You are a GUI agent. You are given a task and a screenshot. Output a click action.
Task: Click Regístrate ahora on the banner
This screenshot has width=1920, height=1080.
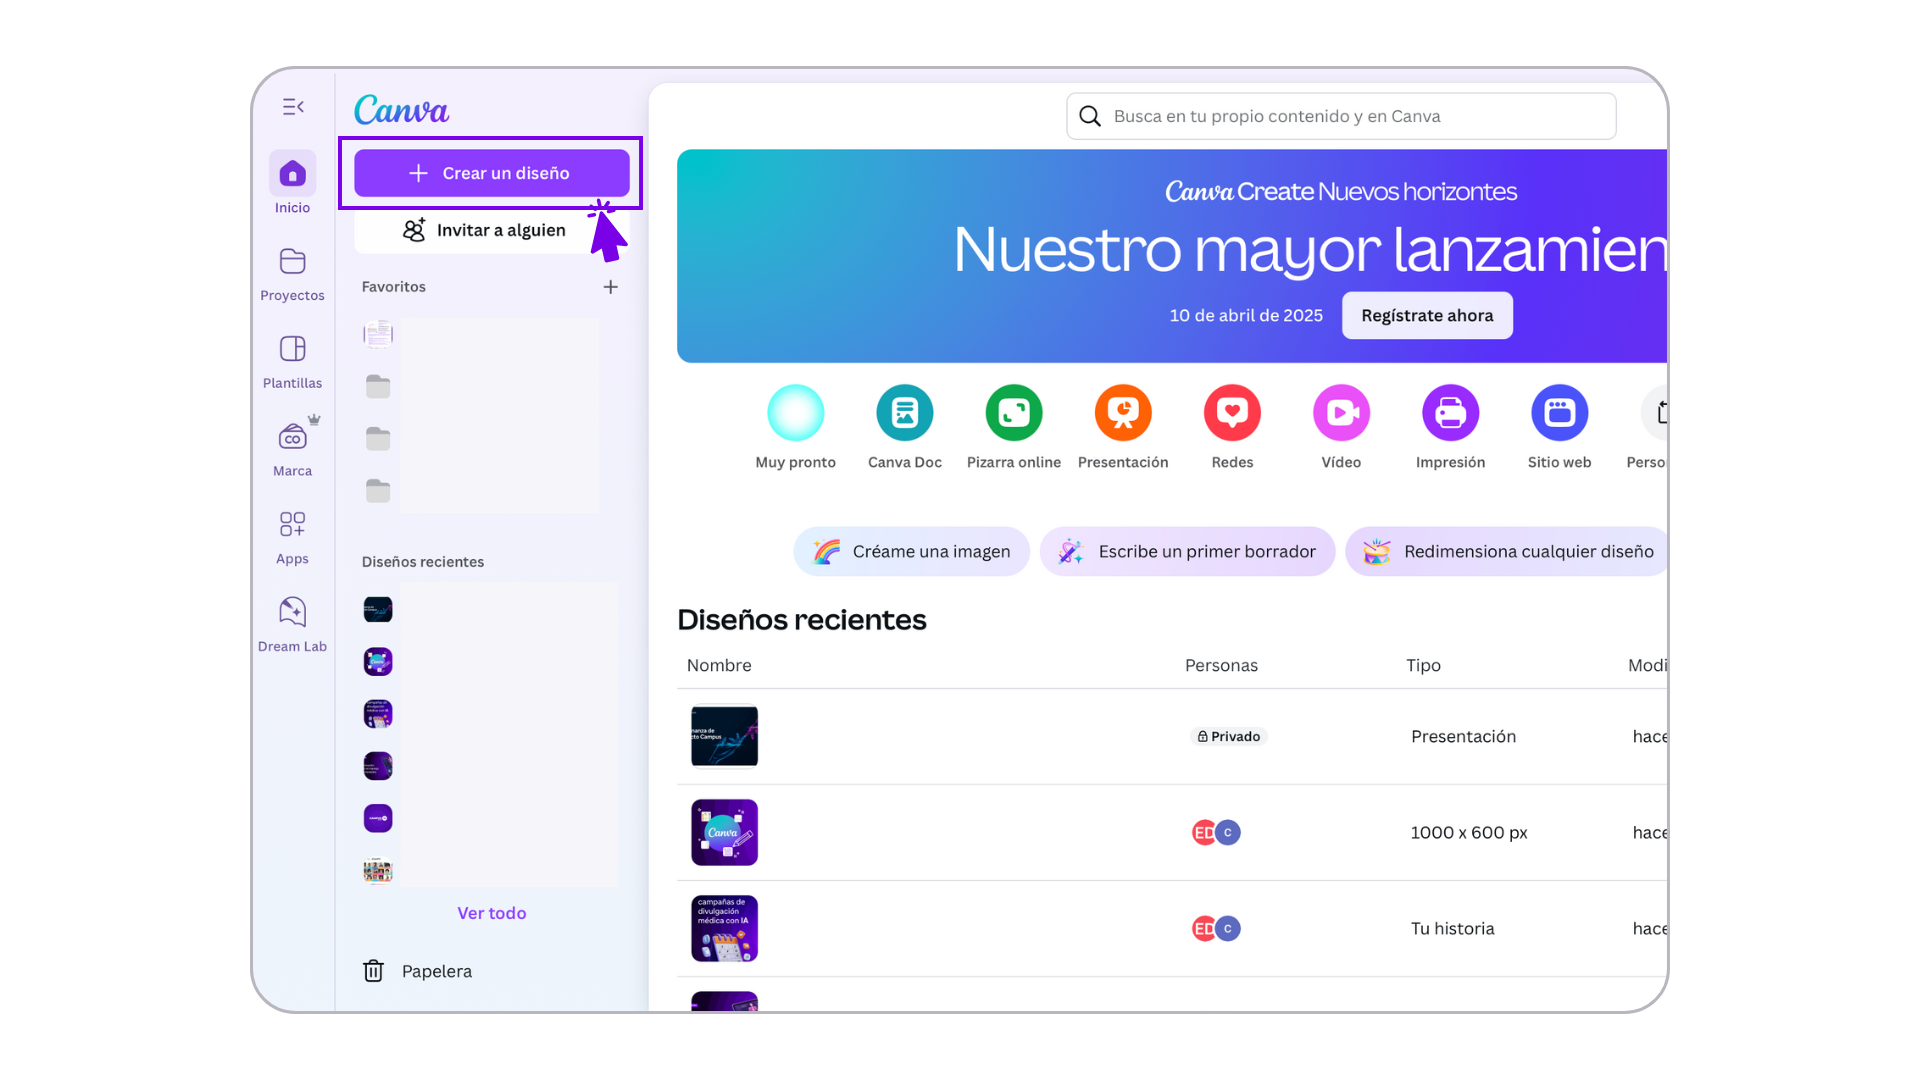pos(1427,316)
